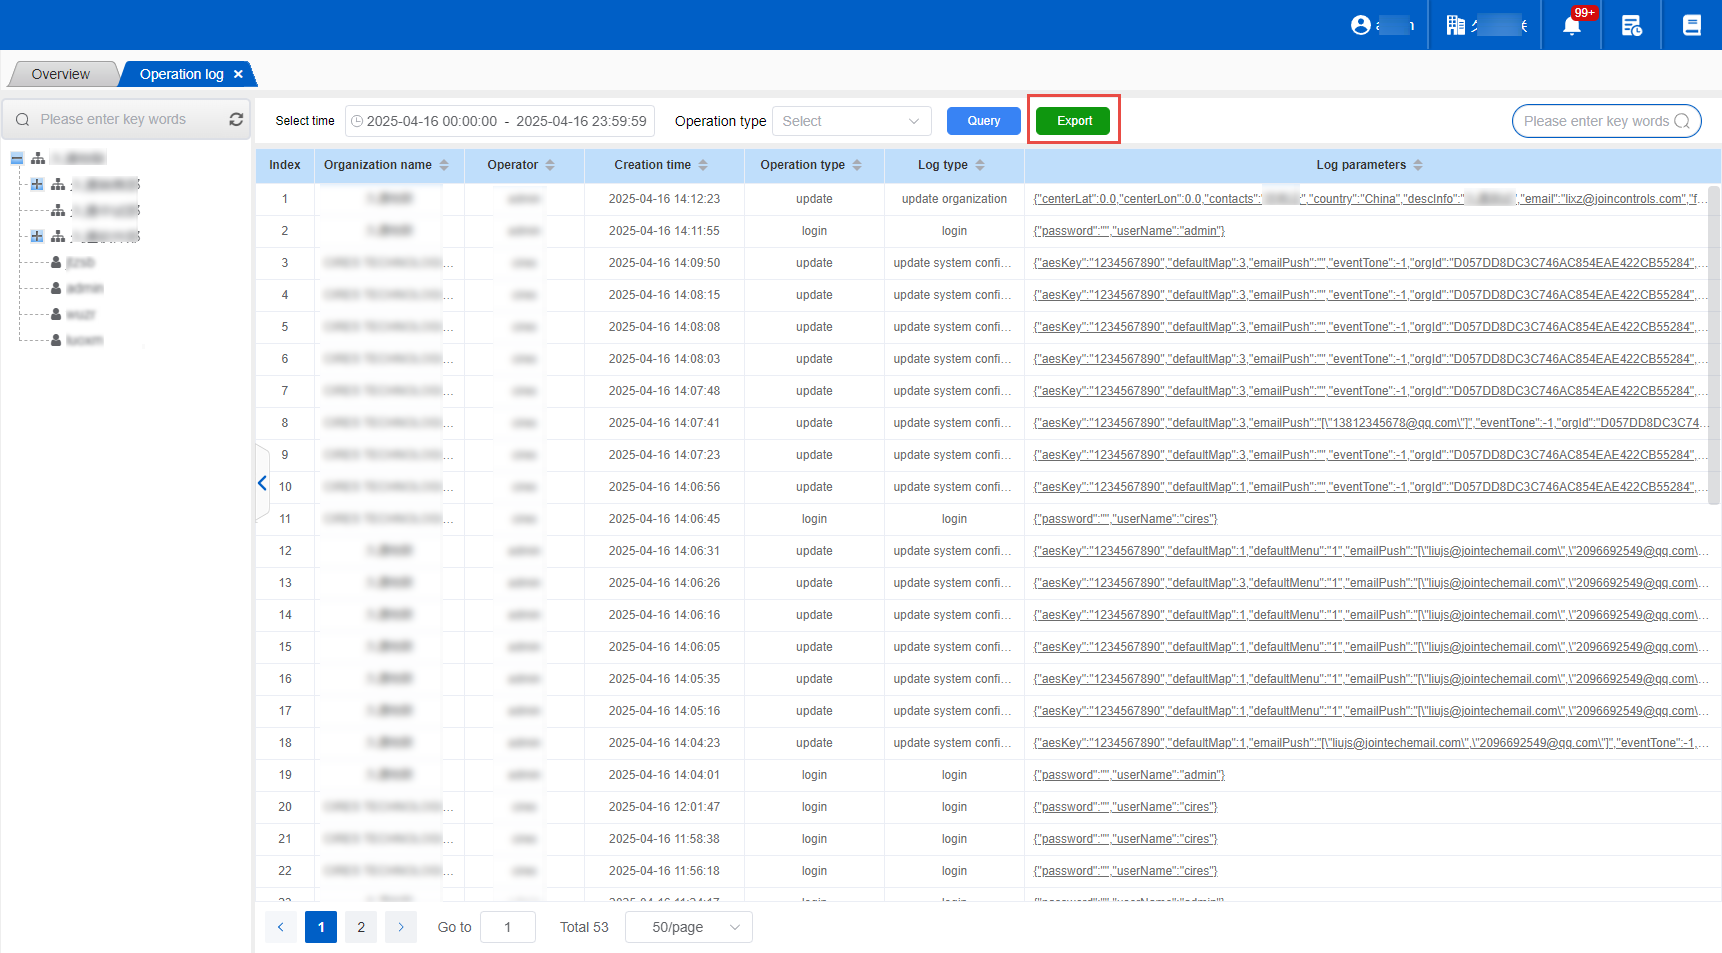Click the Go to page number field
This screenshot has height=953, width=1722.
pos(507,927)
